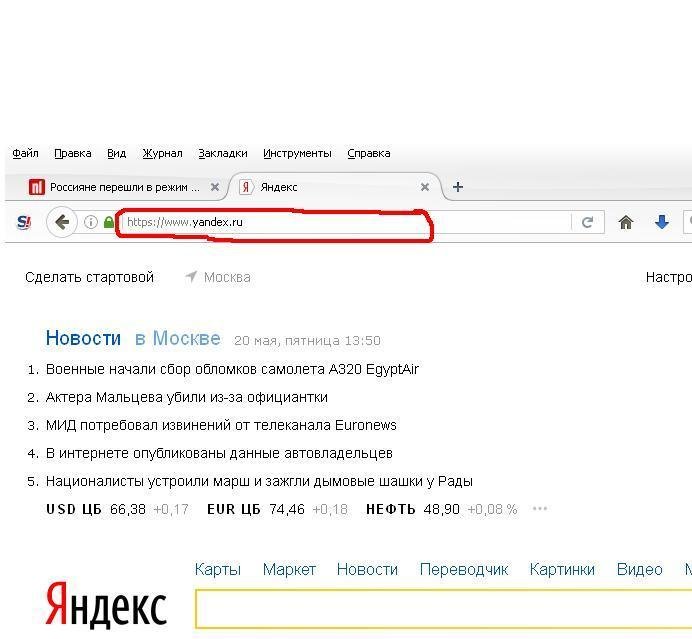Open news about 'Актера Мальцева убили'
The width and height of the screenshot is (692, 639).
pyautogui.click(x=186, y=397)
